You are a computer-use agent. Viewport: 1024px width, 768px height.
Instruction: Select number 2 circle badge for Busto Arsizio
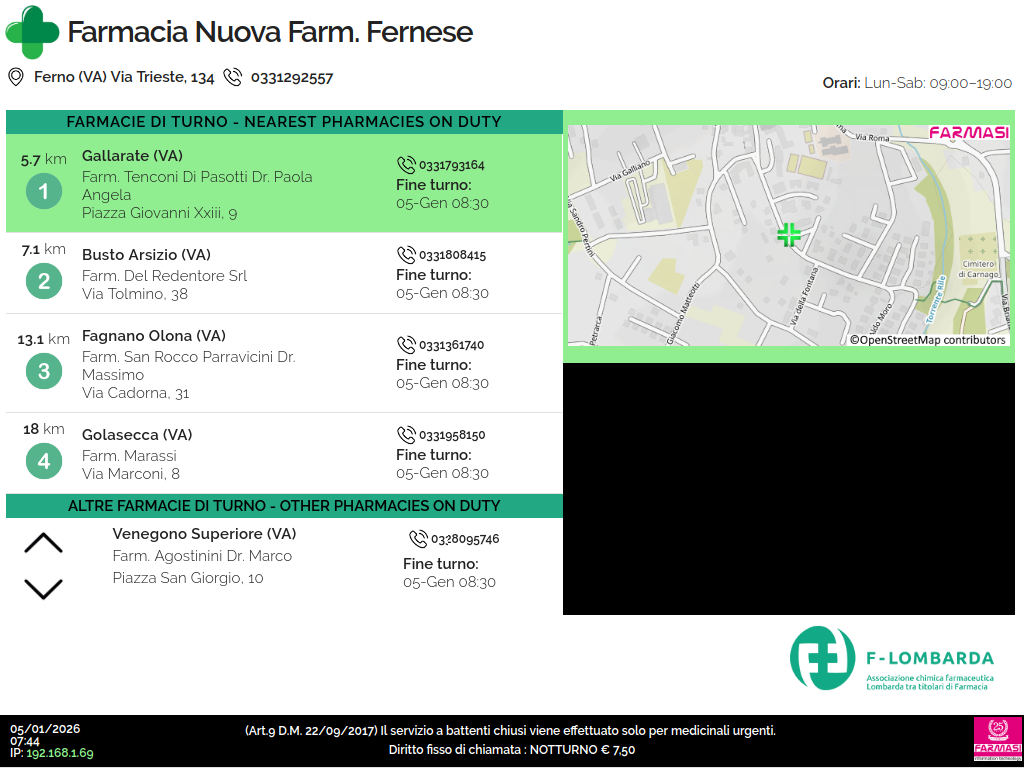tap(43, 282)
